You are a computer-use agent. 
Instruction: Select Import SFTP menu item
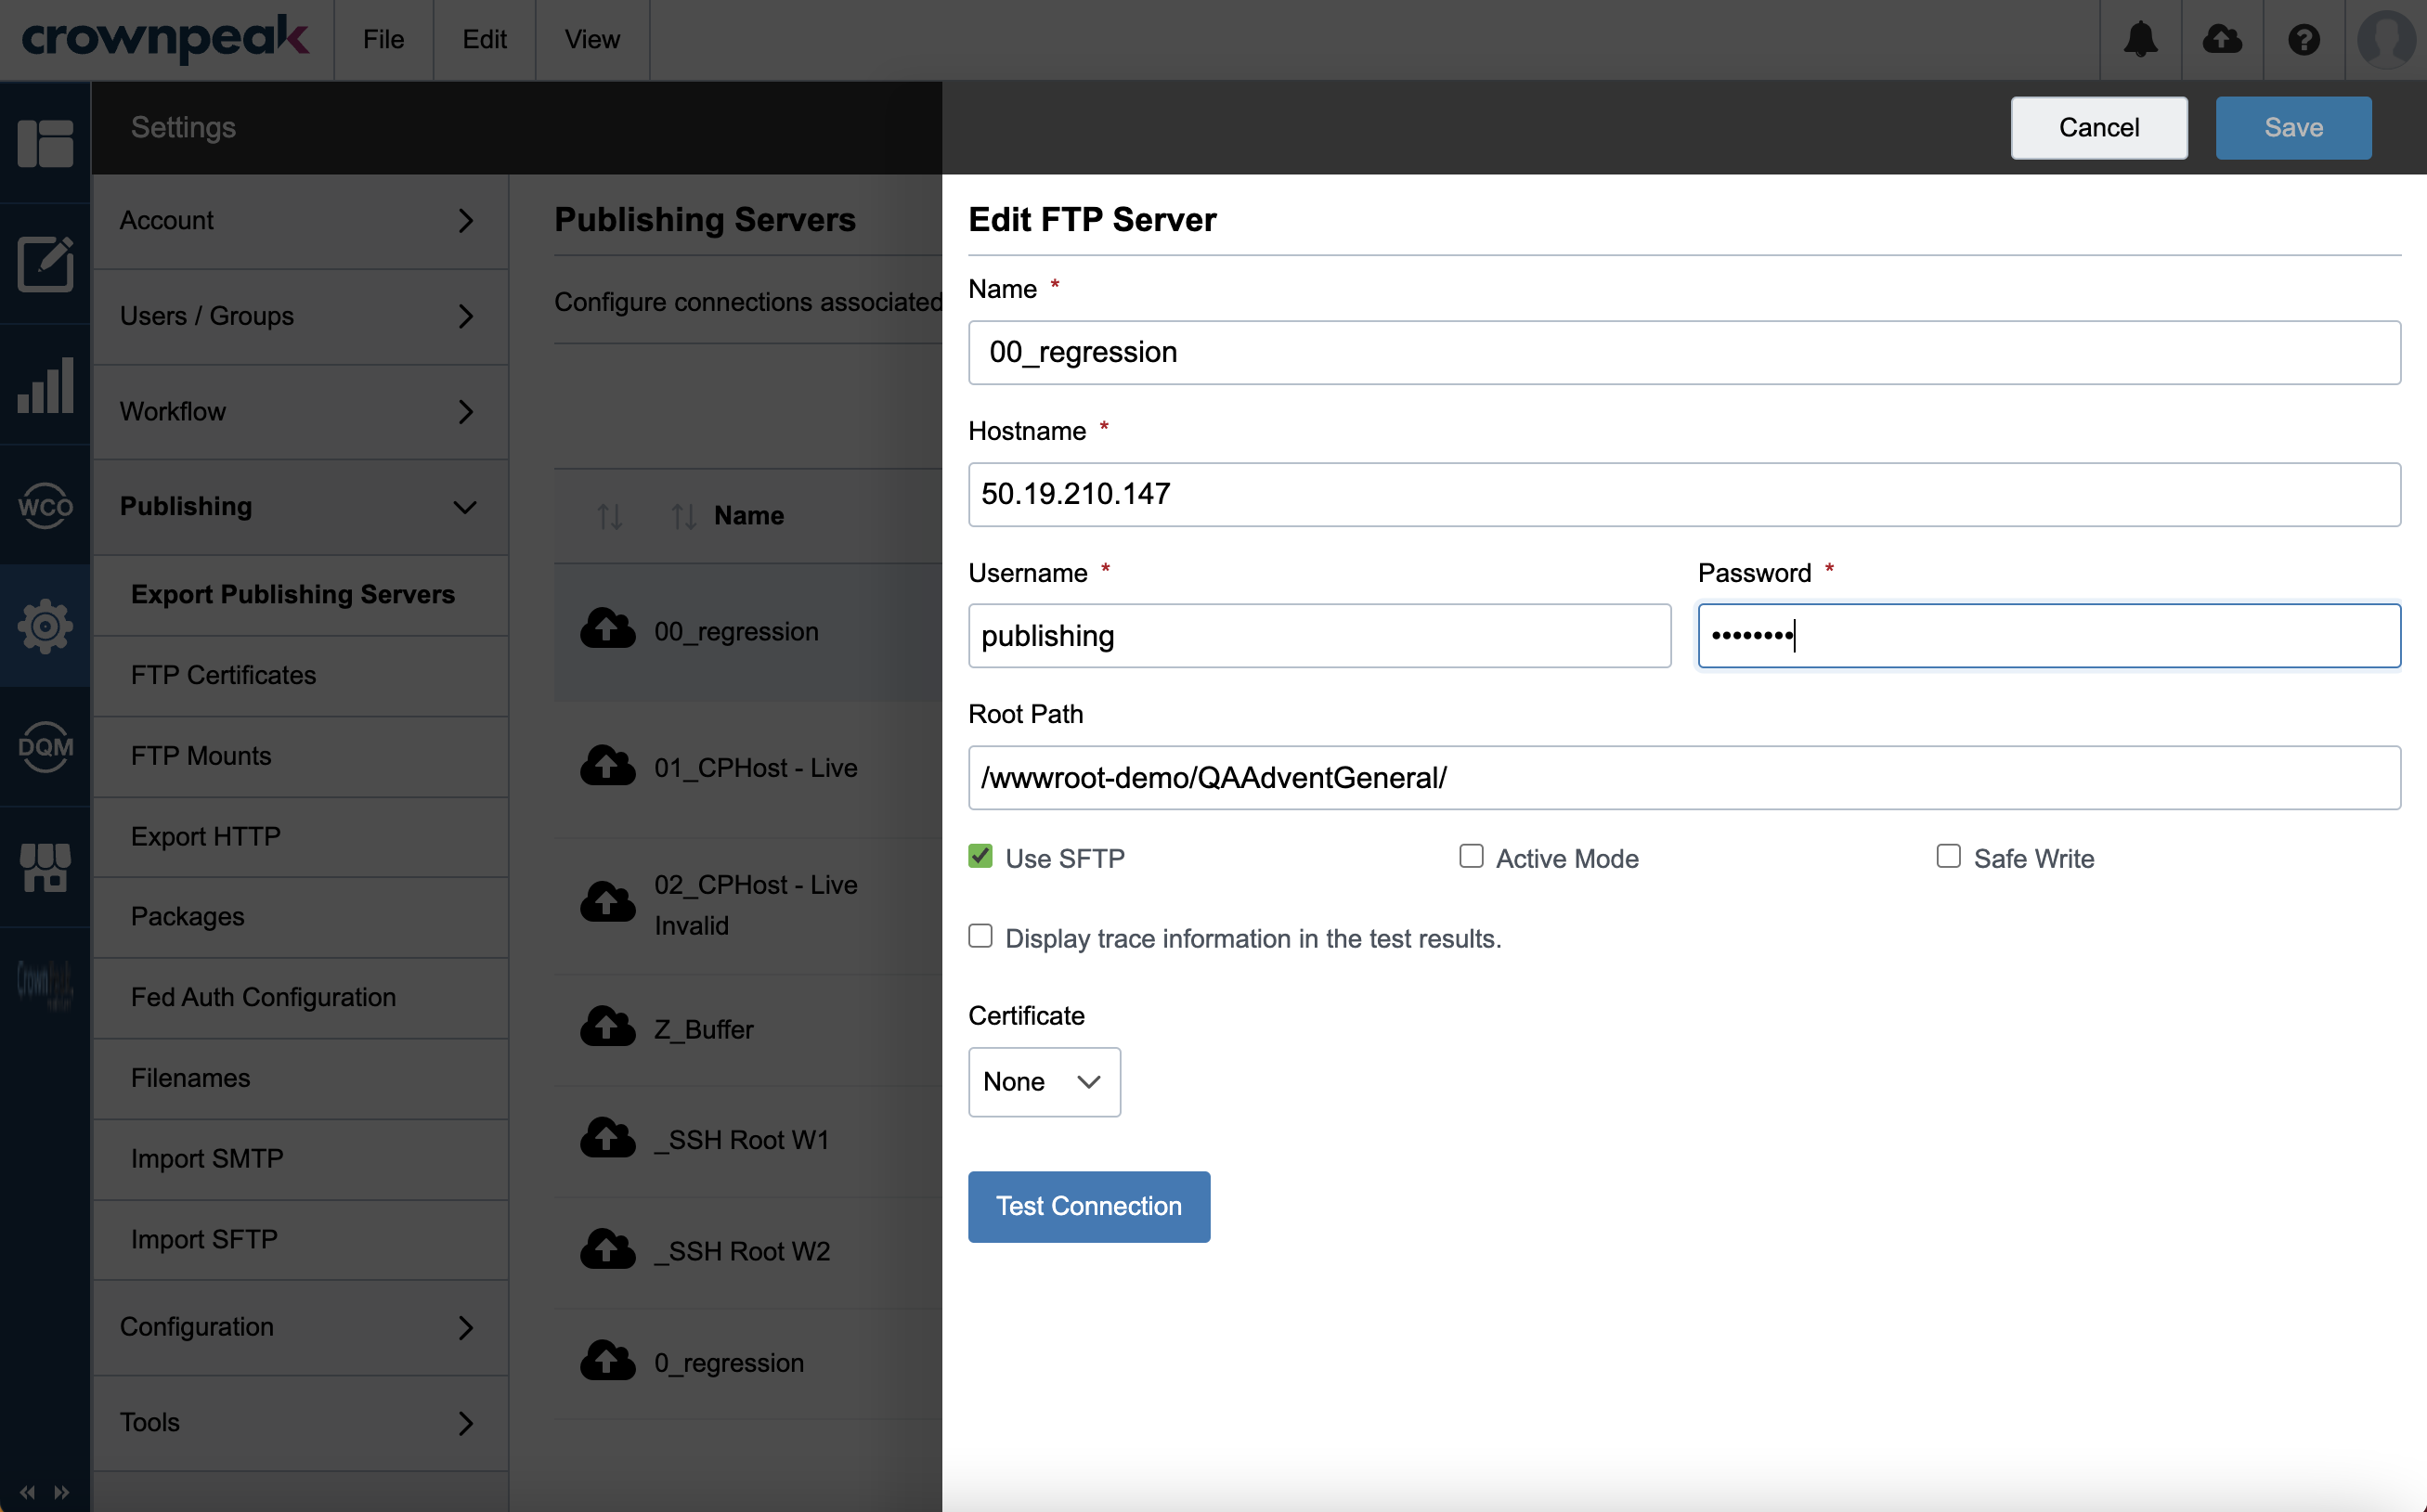tap(300, 1240)
